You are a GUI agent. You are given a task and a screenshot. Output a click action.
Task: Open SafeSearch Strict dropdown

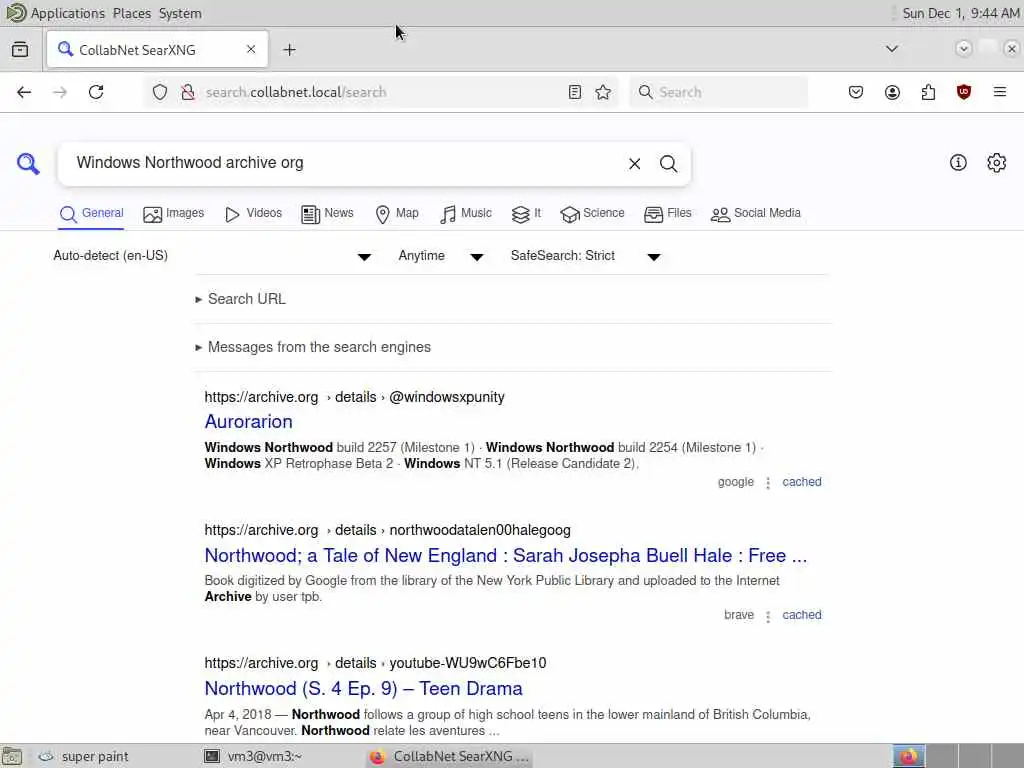tap(586, 256)
